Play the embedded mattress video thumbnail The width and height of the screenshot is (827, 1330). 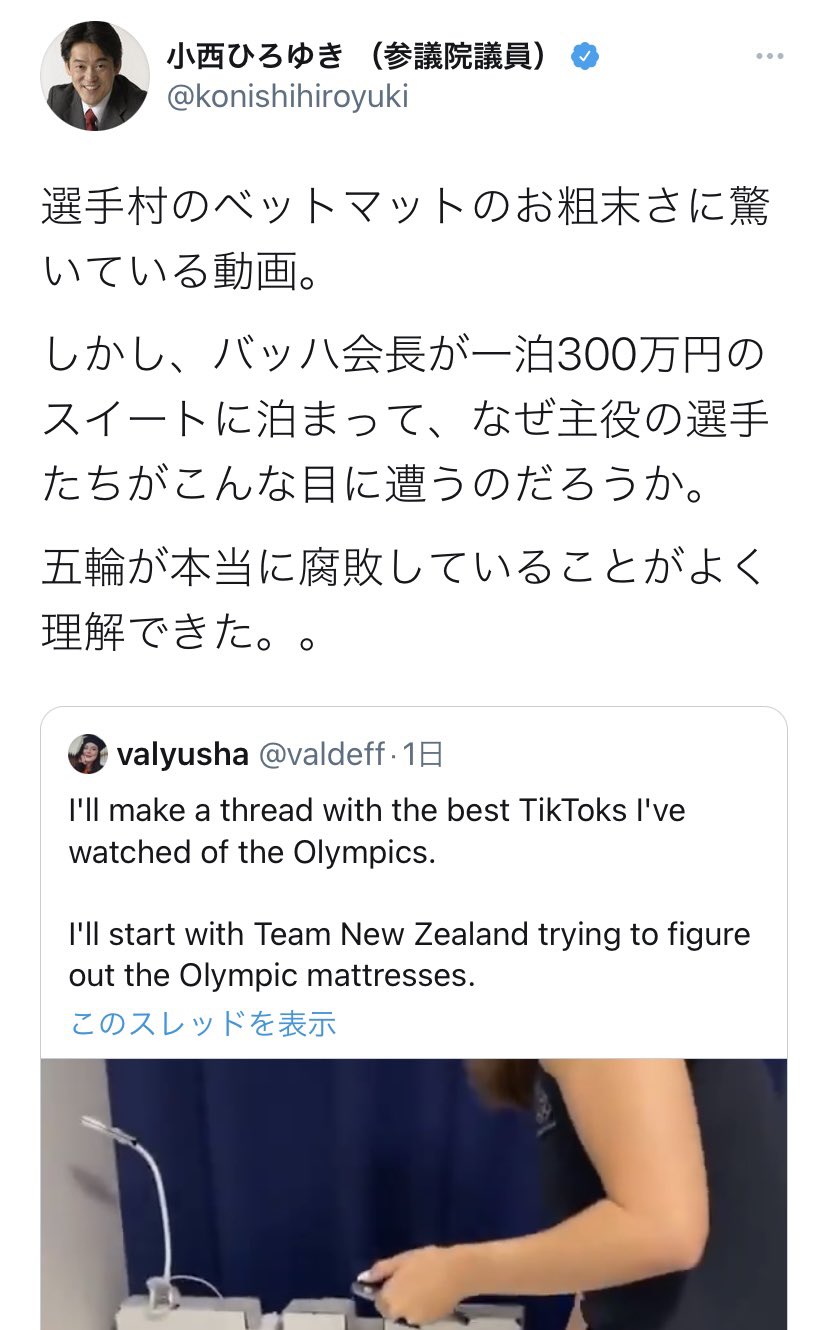point(414,1194)
